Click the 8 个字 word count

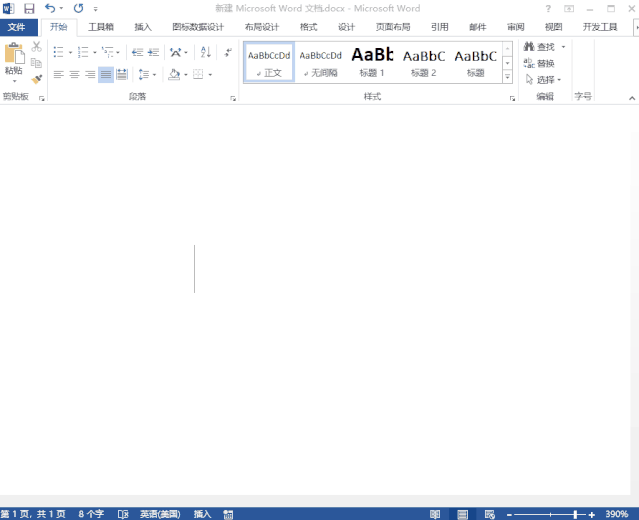(x=91, y=514)
